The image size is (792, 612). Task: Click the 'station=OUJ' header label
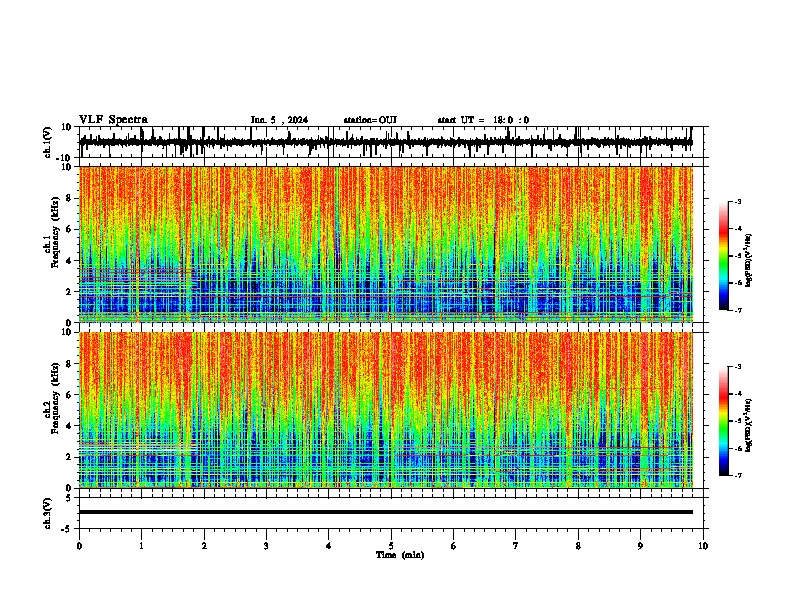pos(370,120)
